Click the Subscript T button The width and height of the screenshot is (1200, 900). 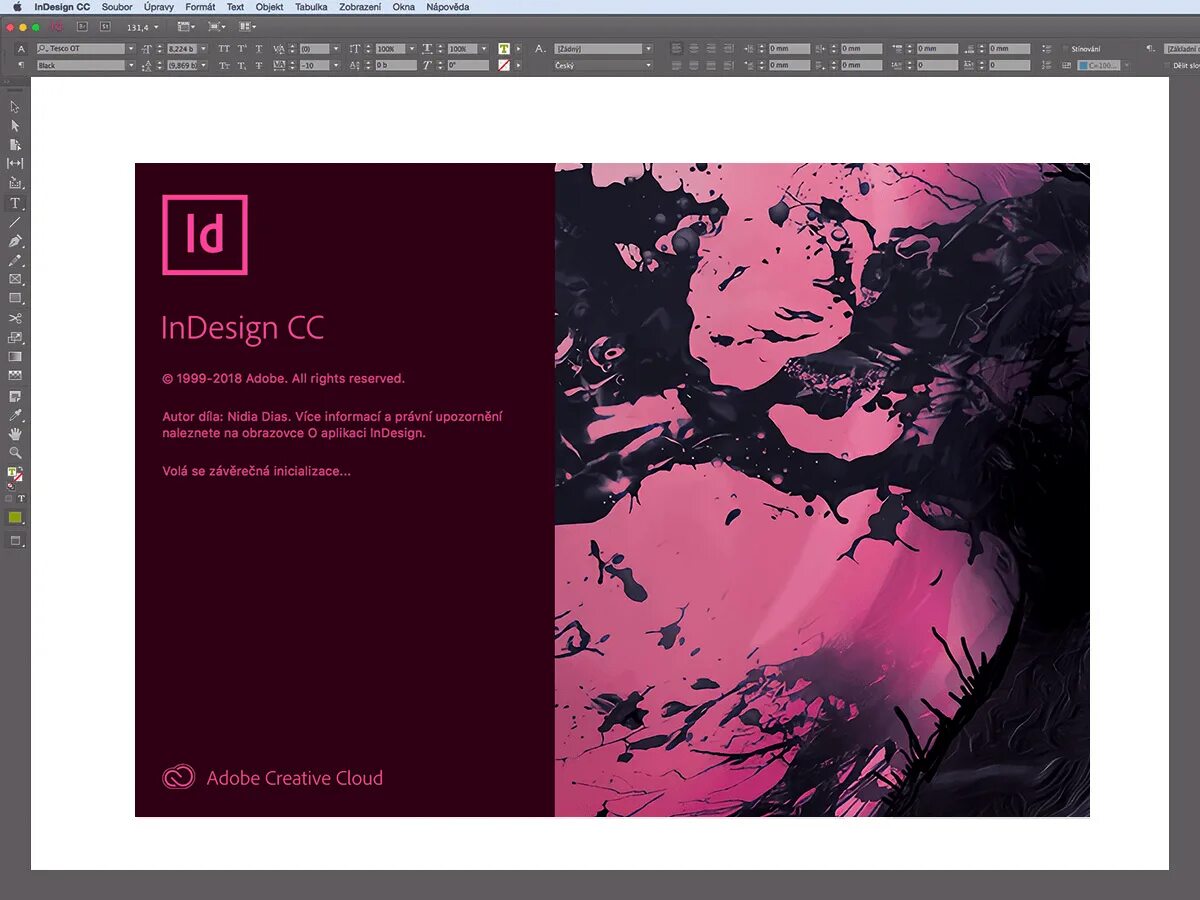coord(241,65)
